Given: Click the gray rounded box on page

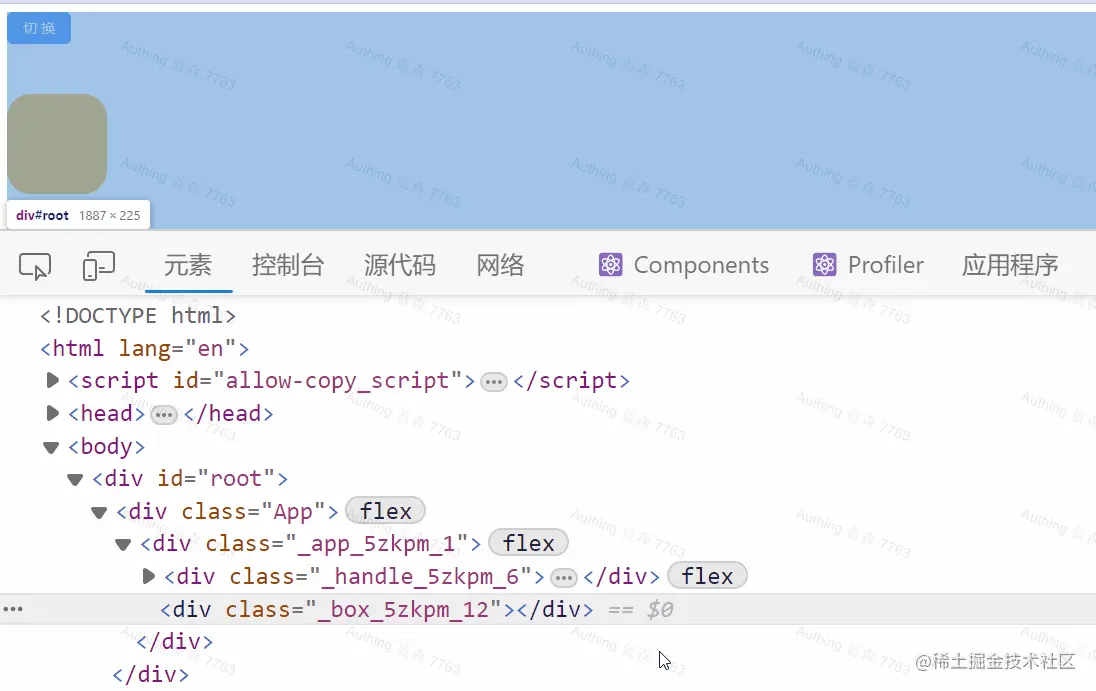Looking at the screenshot, I should 57,144.
